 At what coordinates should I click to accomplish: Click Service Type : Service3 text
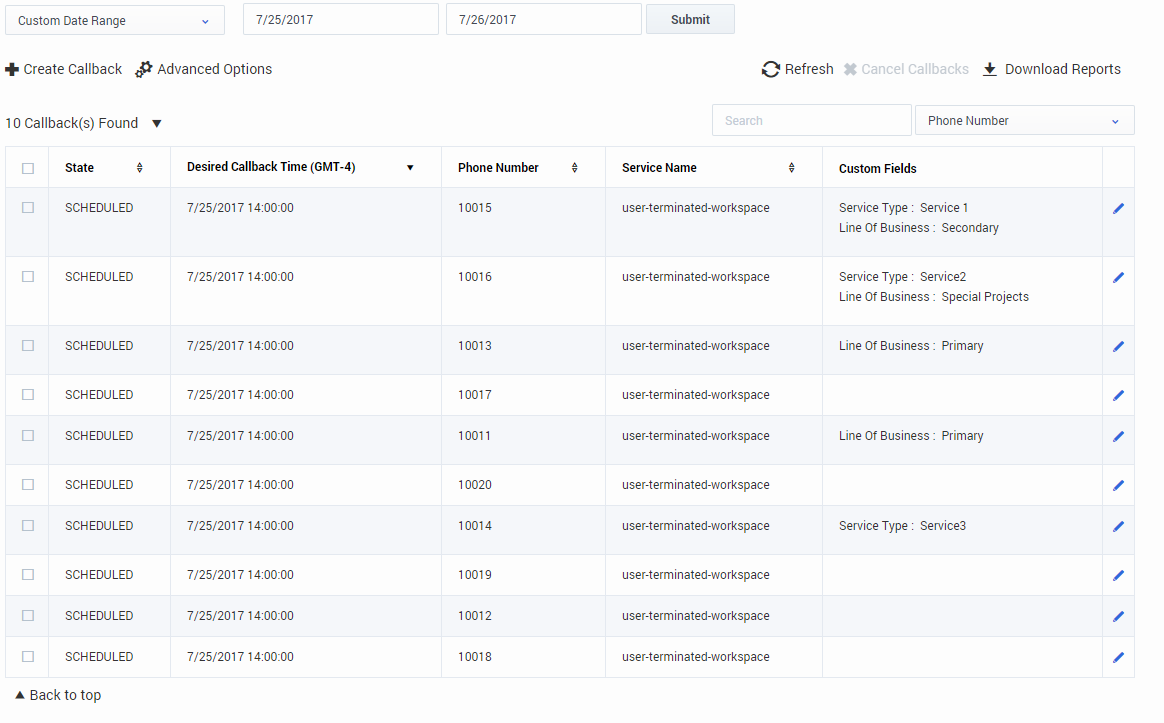click(x=902, y=526)
